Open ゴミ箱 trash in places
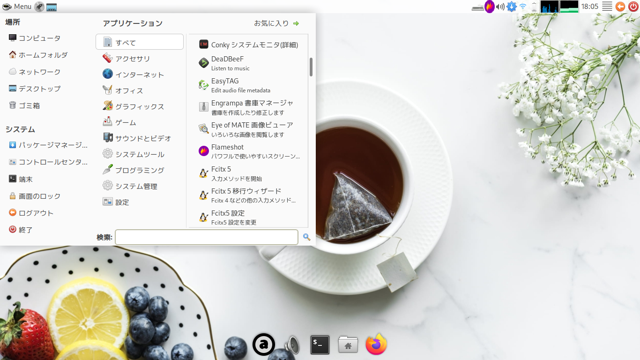The width and height of the screenshot is (640, 360). [x=24, y=106]
